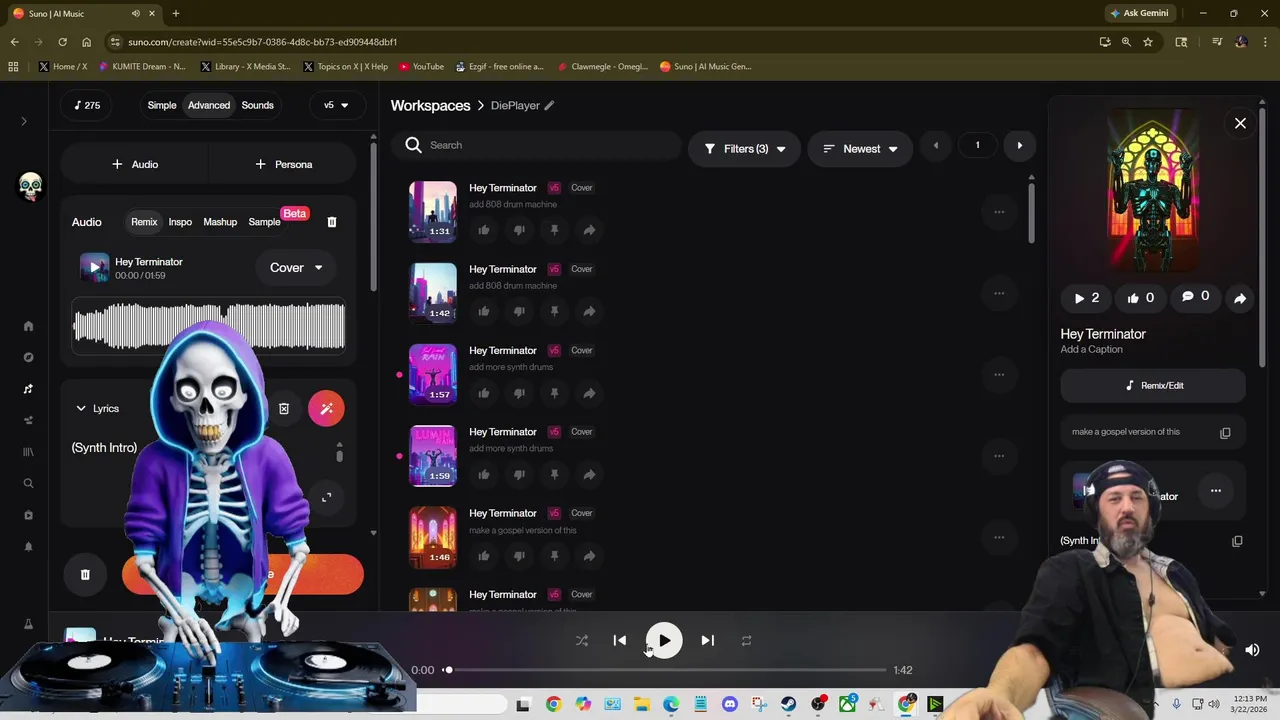Open the Cover type dropdown

point(295,268)
